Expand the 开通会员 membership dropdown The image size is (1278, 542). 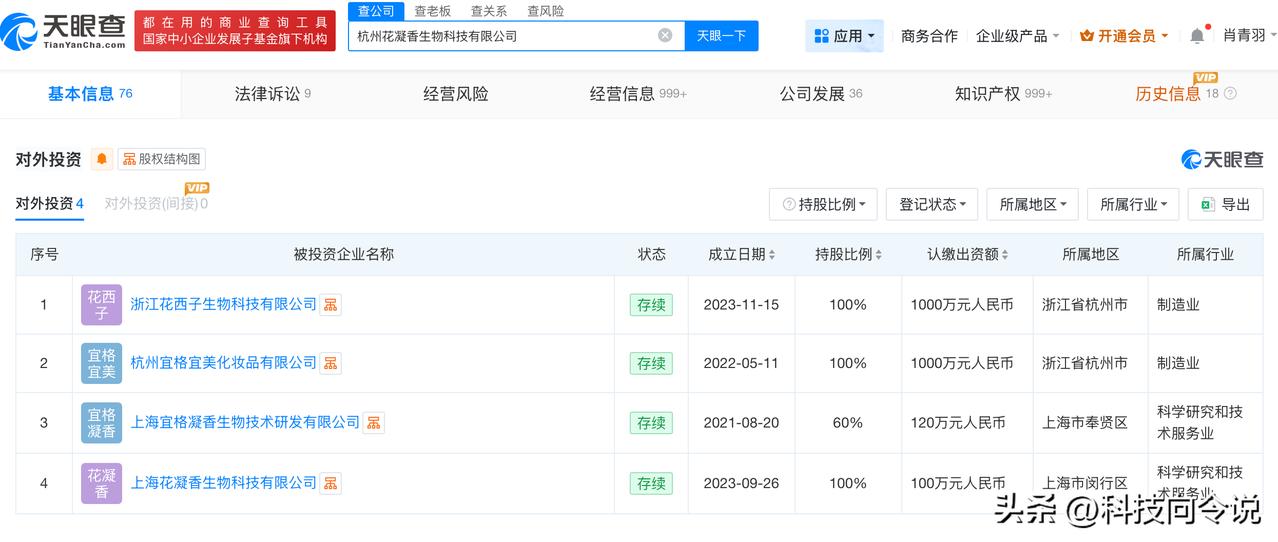[x=1124, y=36]
